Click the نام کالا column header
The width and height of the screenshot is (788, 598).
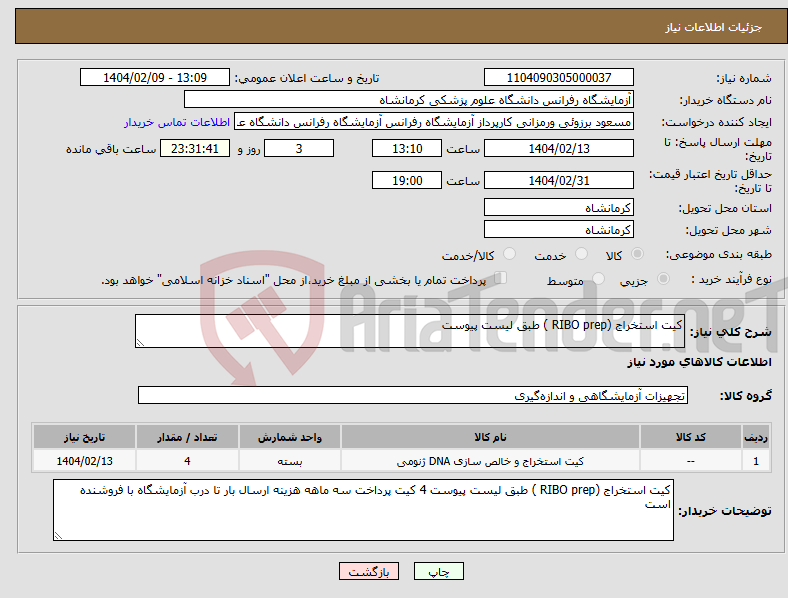tap(490, 437)
